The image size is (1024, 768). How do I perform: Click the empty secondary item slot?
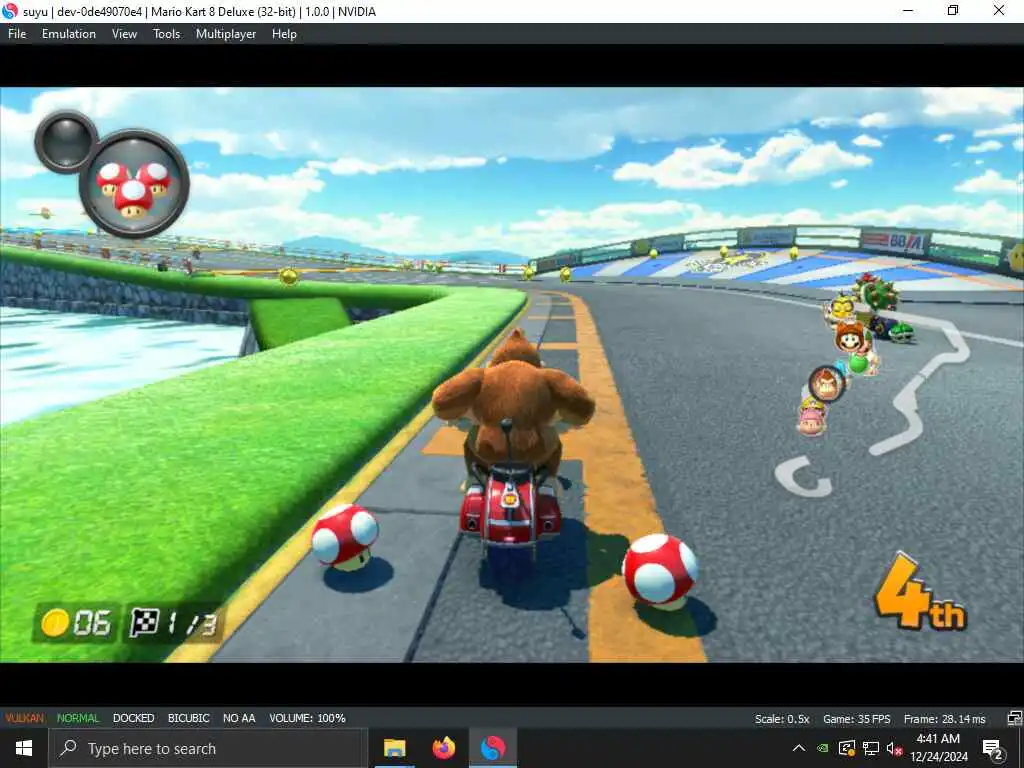point(66,141)
